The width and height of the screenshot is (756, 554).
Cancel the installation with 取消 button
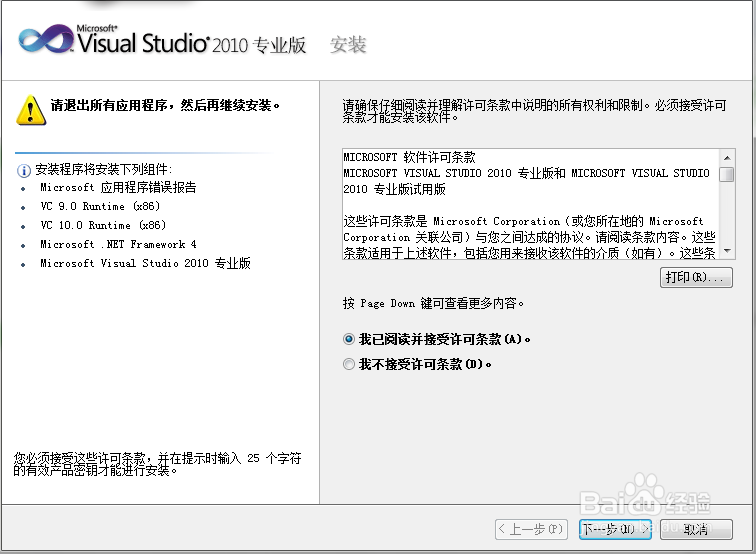pyautogui.click(x=696, y=529)
